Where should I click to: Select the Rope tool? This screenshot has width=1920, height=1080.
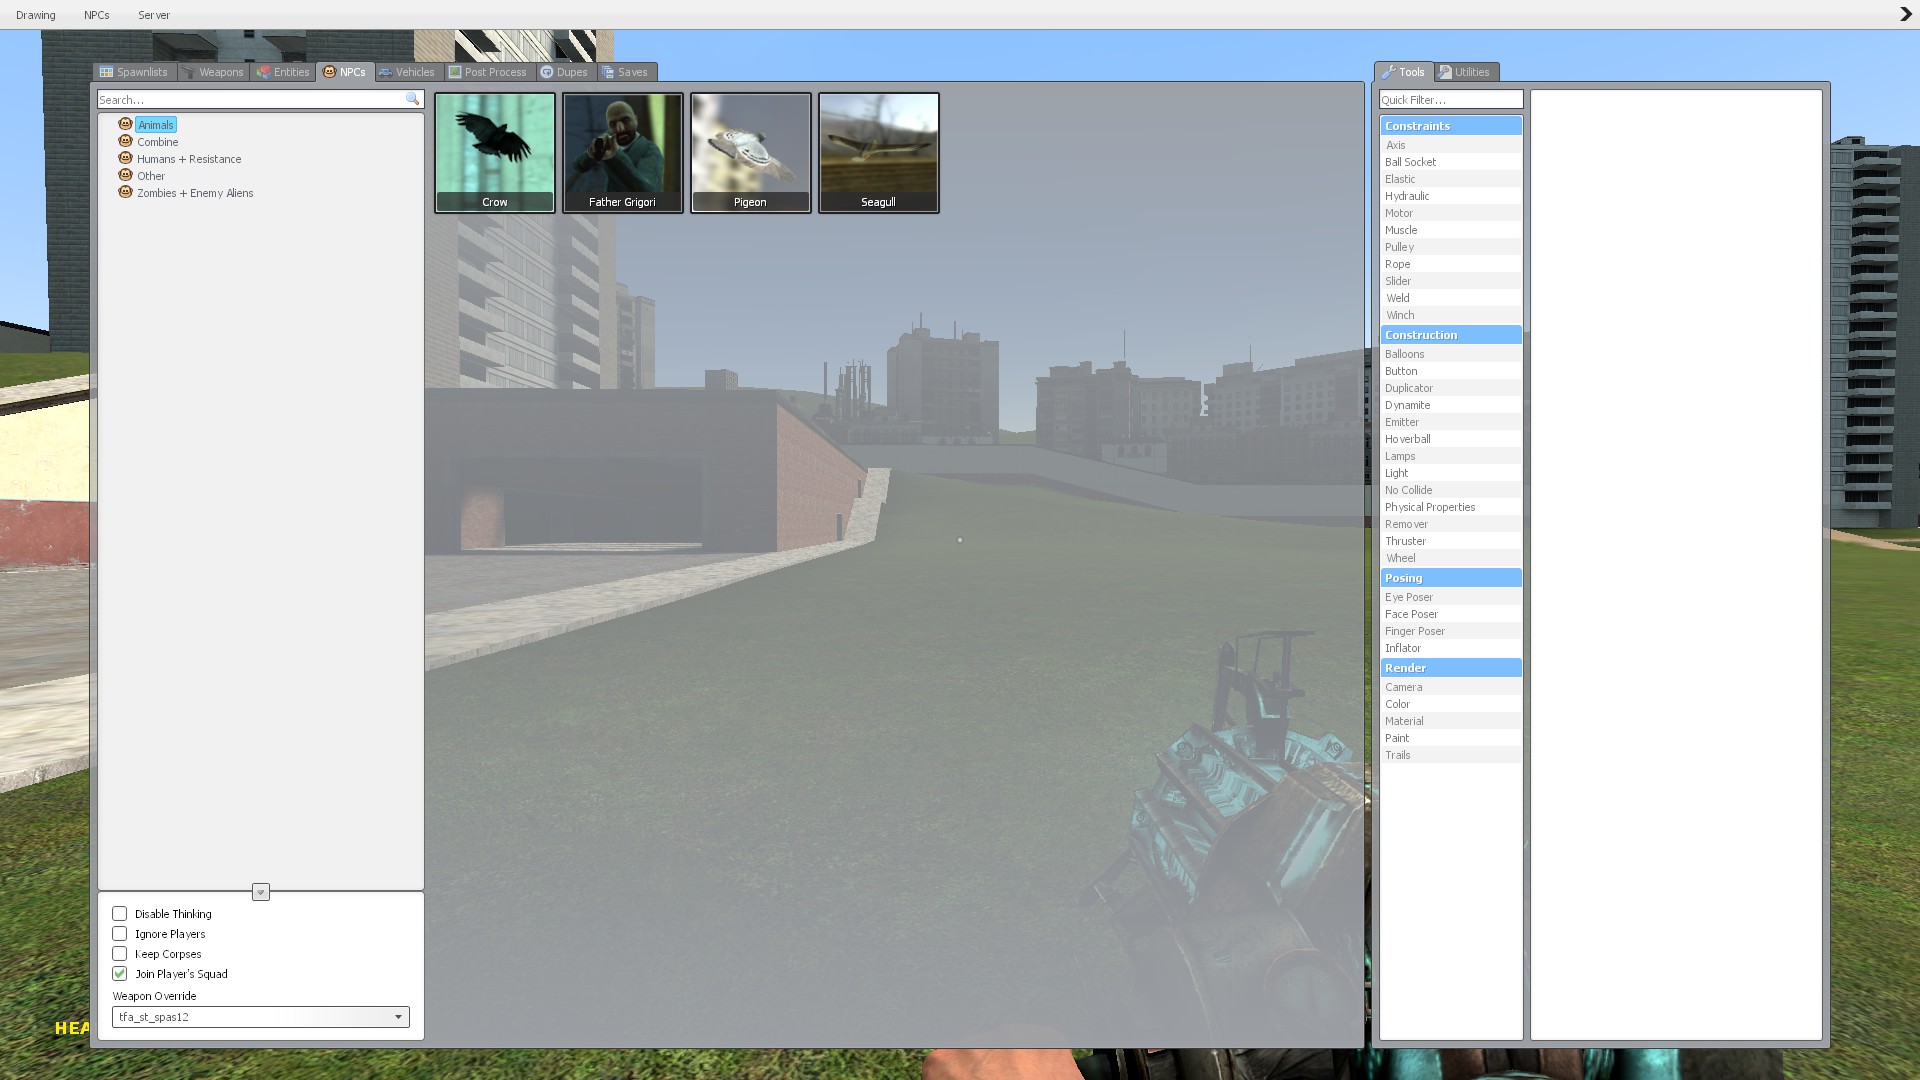point(1451,264)
